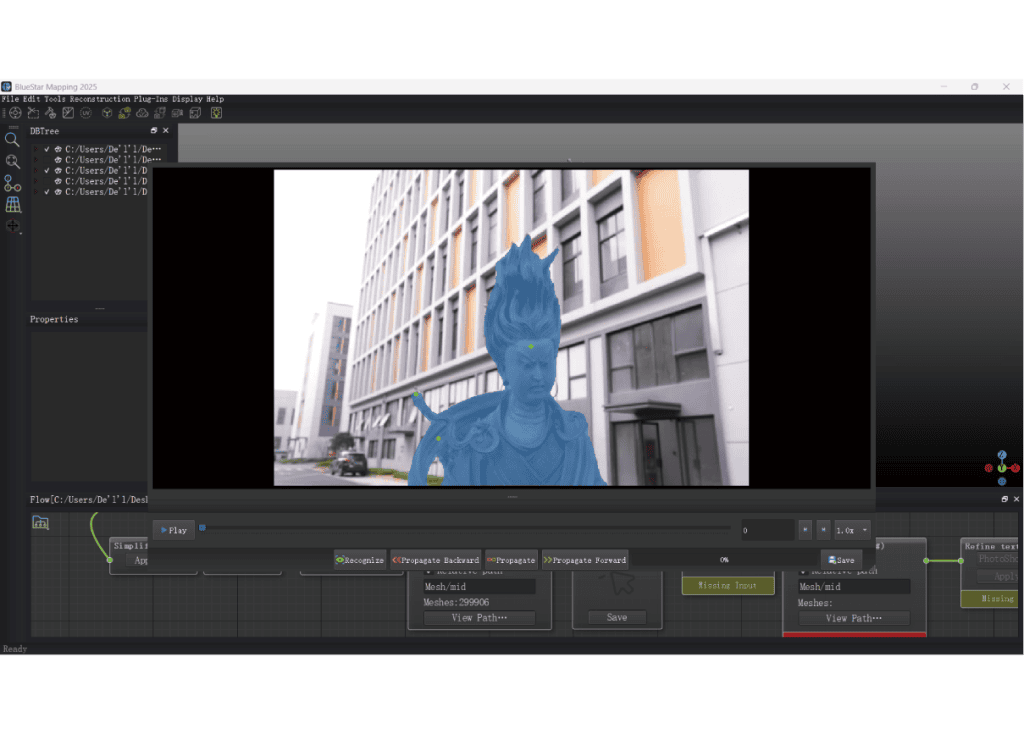Click the XYZ axis gizmo in the viewport
1024x734 pixels.
pos(1002,468)
